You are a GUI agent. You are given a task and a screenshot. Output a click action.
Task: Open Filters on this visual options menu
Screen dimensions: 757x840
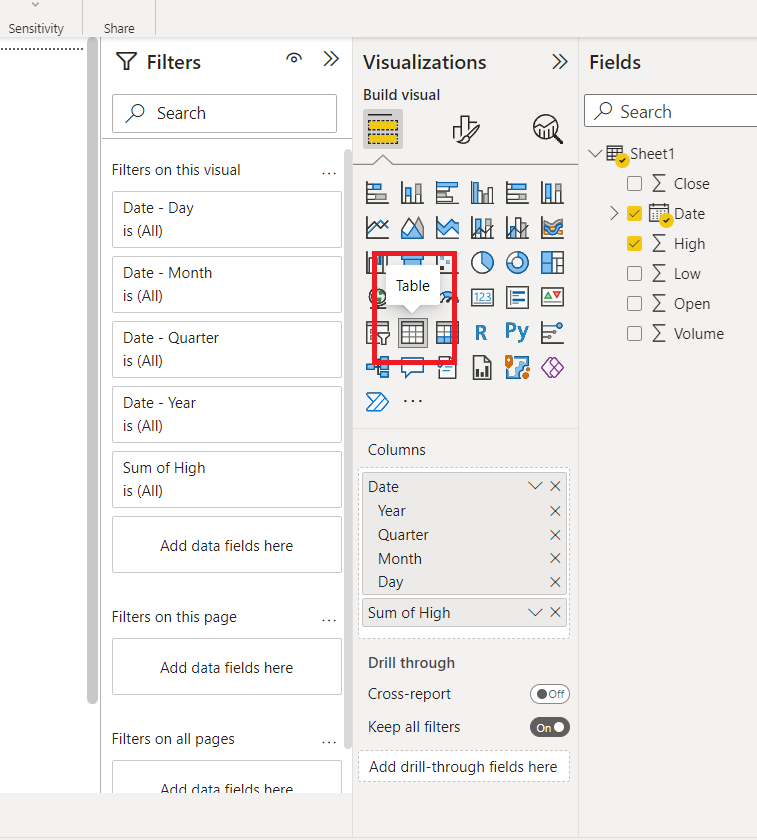point(329,172)
